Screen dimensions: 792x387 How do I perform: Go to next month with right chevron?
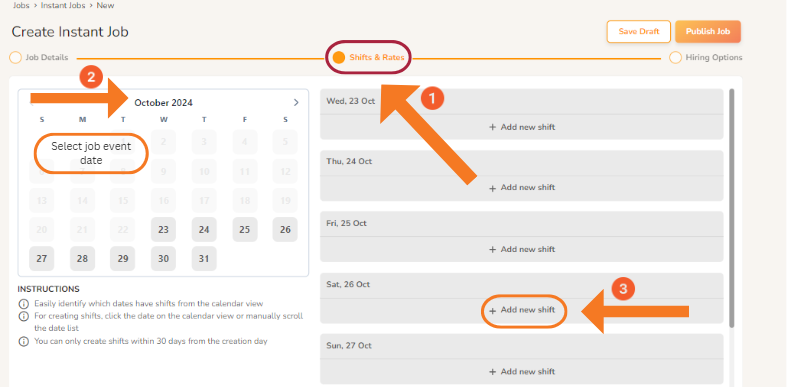click(296, 103)
